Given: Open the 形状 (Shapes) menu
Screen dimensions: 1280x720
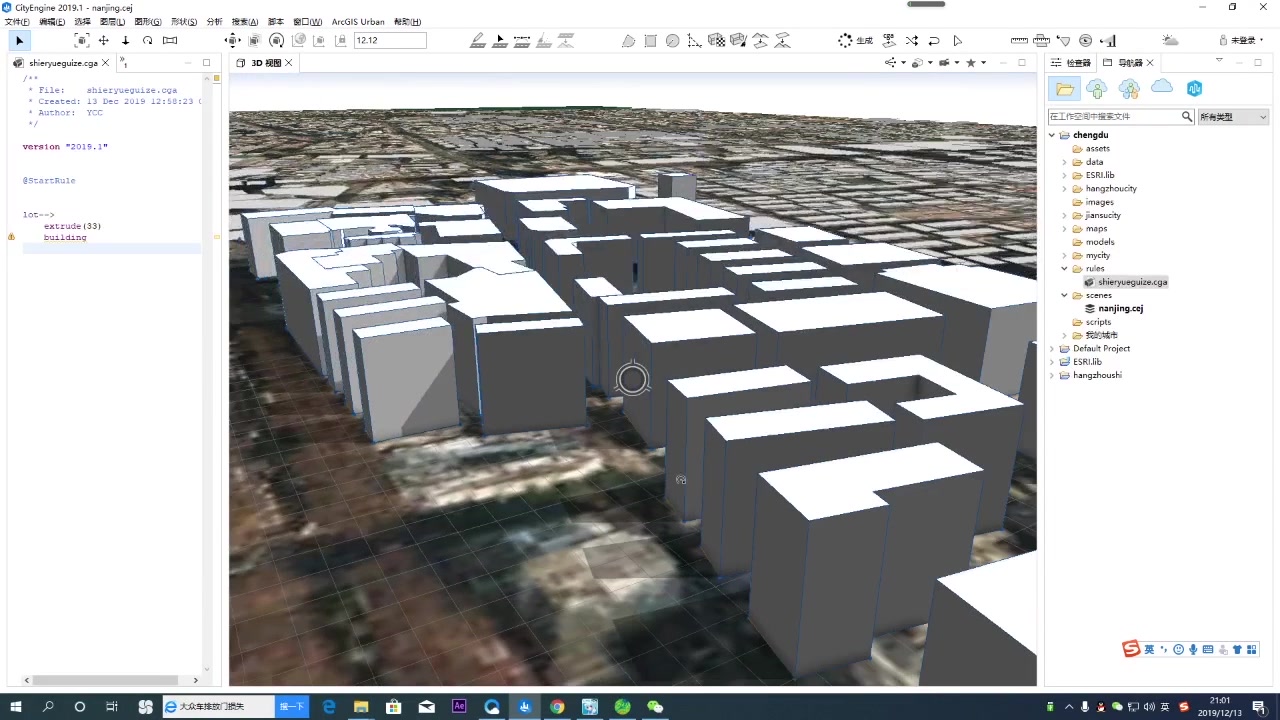Looking at the screenshot, I should (183, 22).
